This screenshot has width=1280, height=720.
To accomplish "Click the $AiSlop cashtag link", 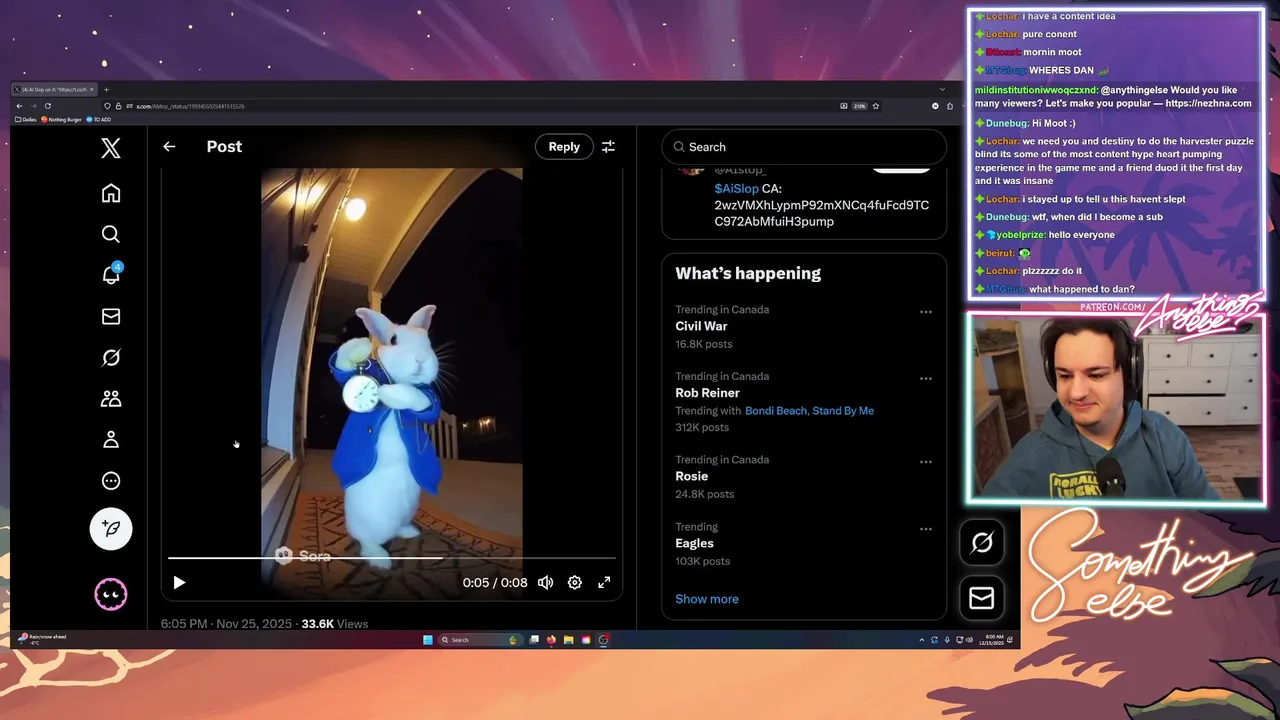I will pos(736,189).
